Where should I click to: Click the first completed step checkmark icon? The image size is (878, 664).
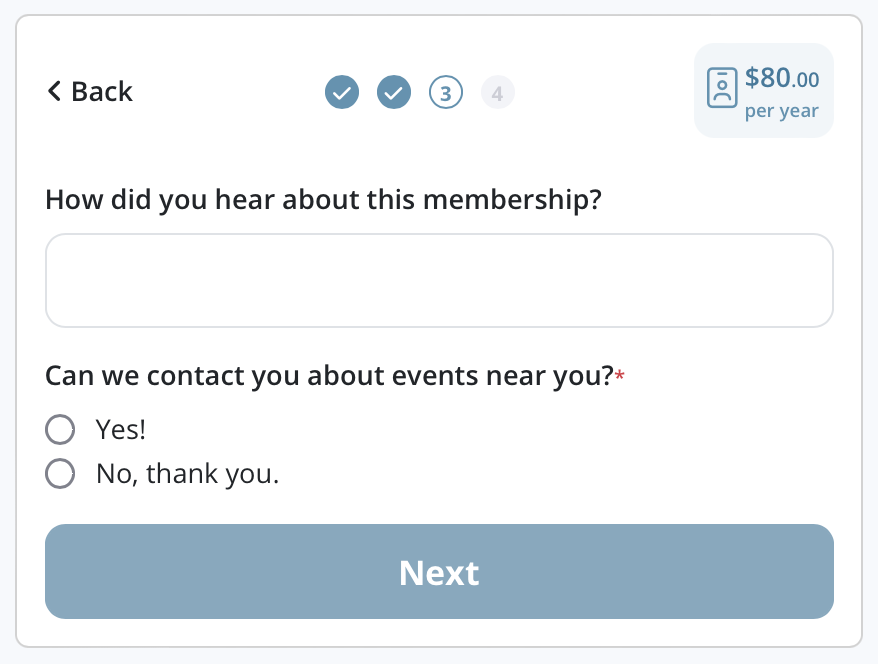341,91
